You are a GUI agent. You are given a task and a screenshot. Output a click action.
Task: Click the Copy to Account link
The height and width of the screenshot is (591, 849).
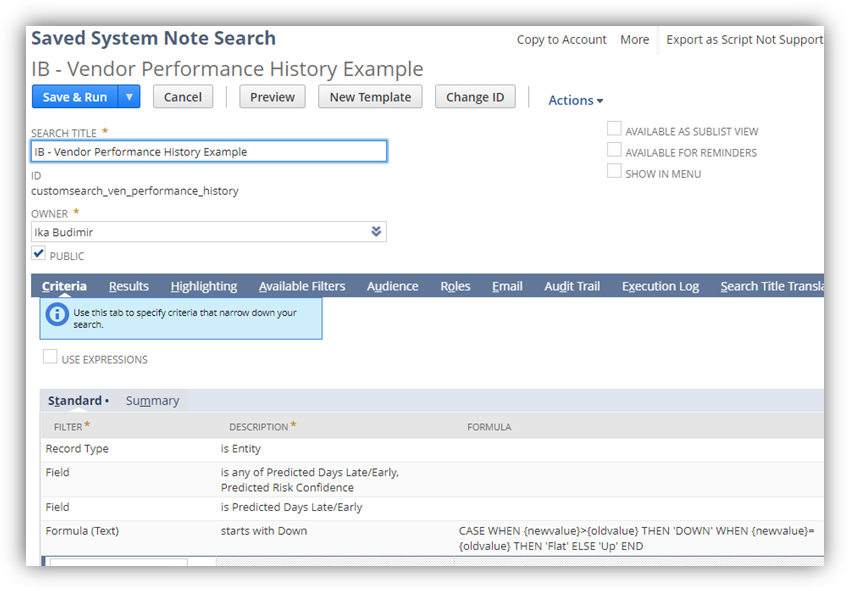click(x=561, y=40)
